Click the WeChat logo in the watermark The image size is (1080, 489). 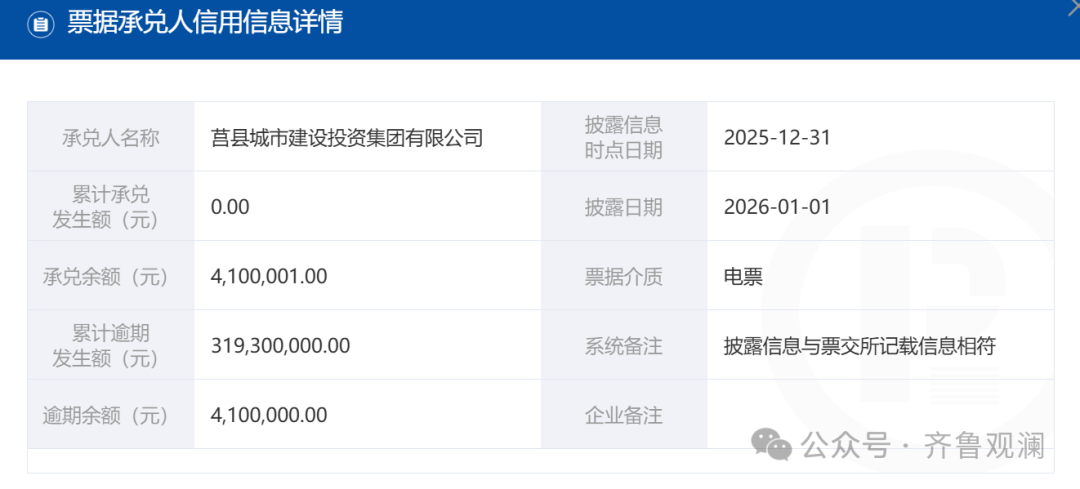coord(772,445)
